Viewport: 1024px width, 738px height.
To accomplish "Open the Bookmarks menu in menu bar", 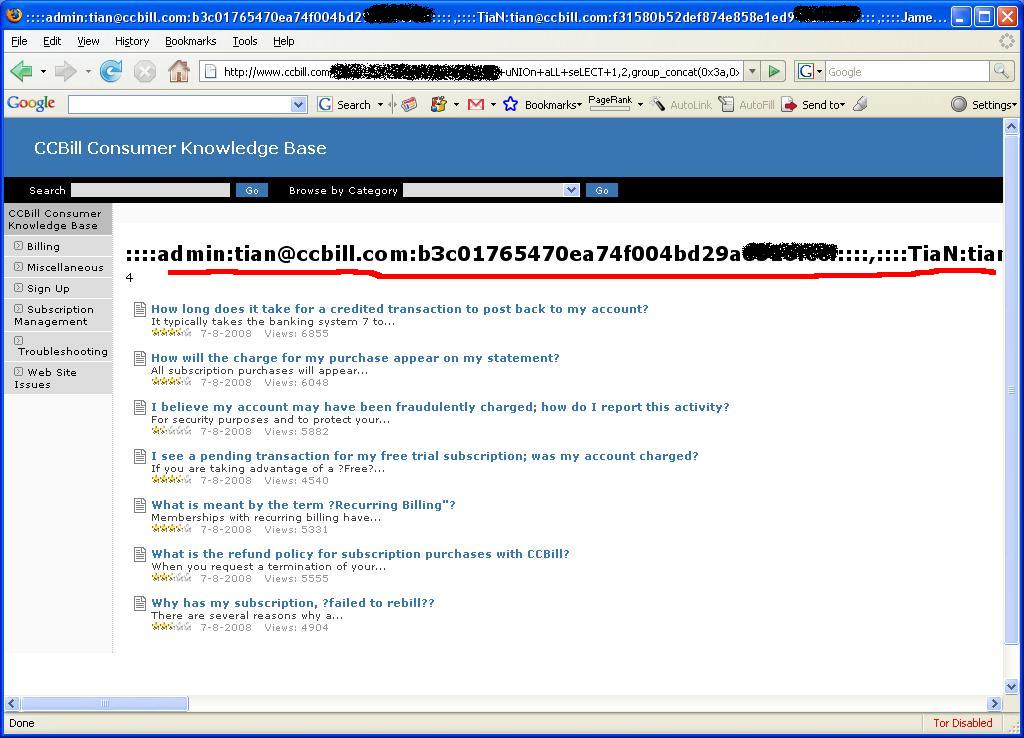I will [191, 41].
